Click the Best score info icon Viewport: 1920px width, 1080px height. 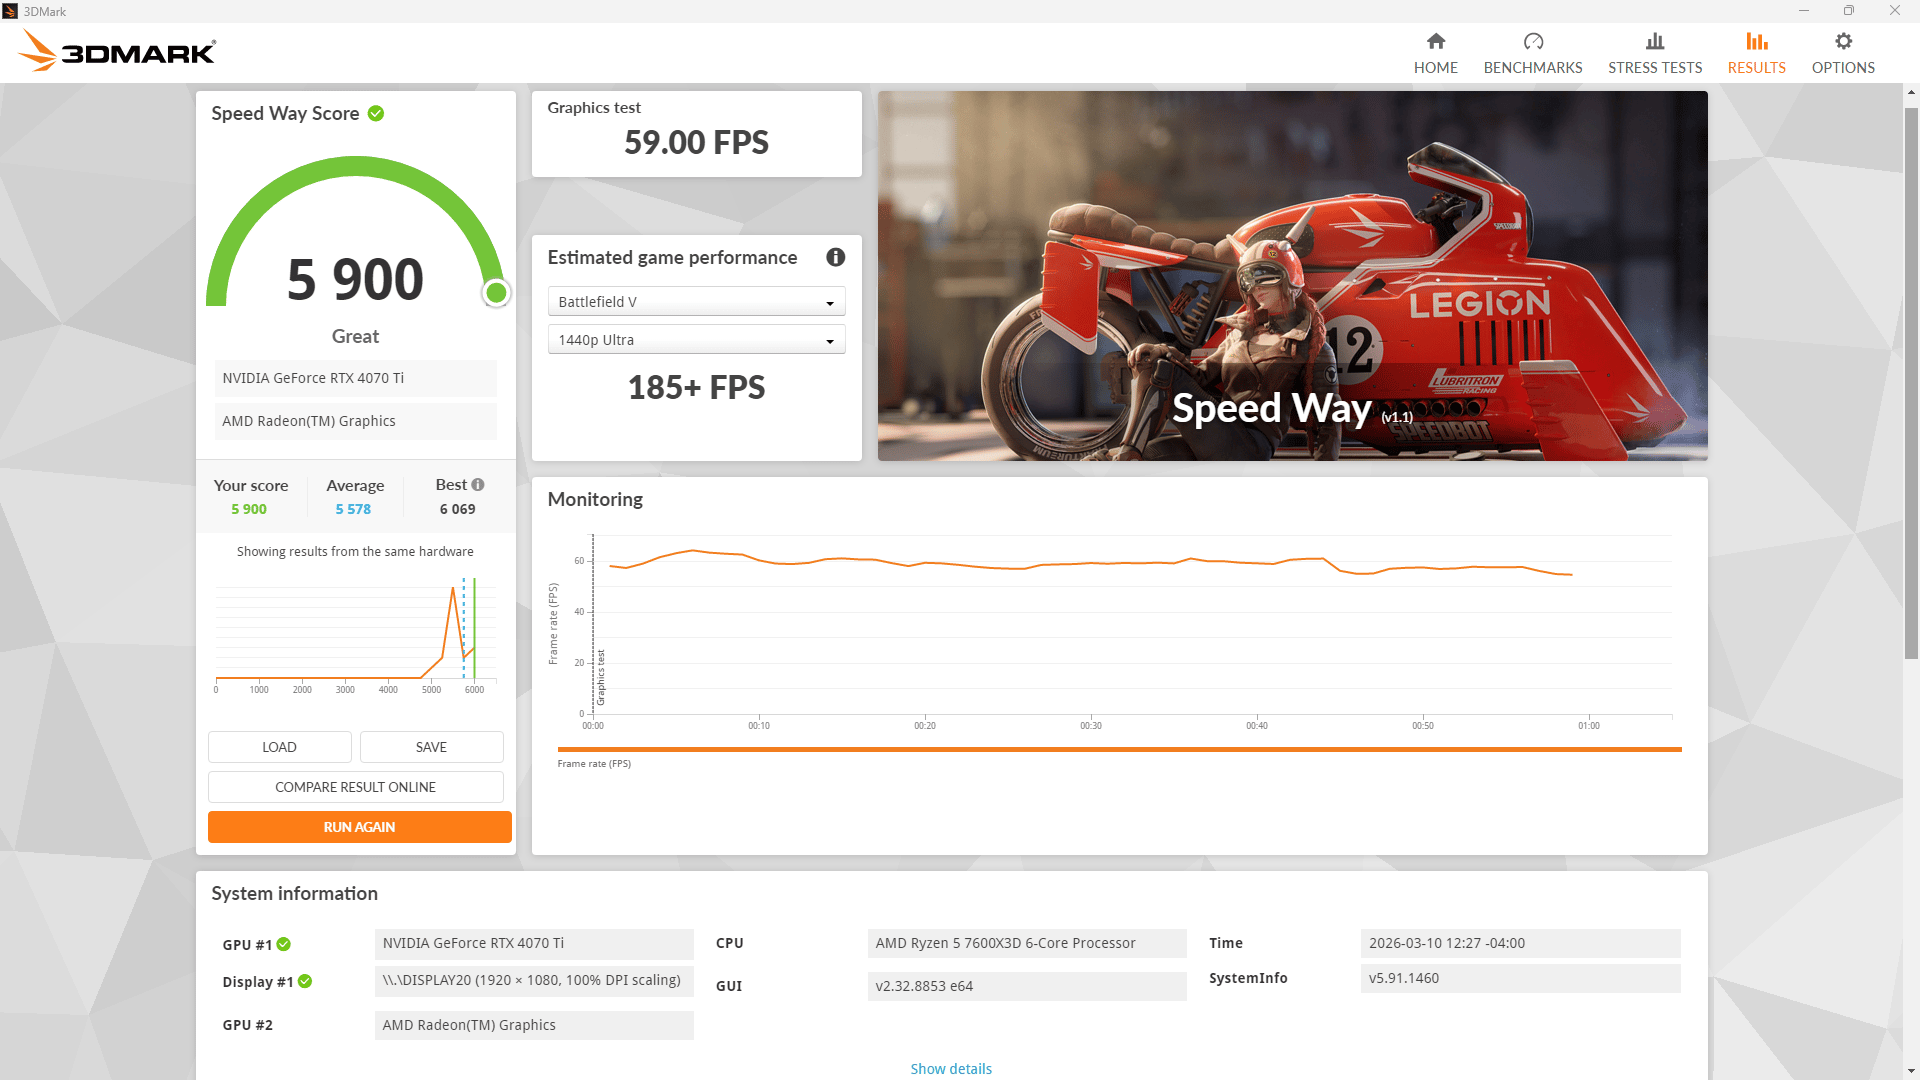478,484
